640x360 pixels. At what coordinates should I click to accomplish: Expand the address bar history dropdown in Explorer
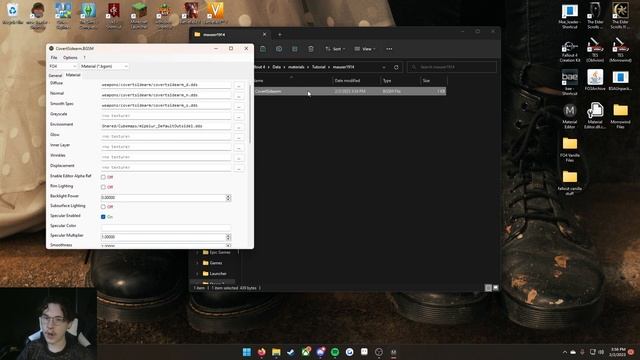click(384, 67)
